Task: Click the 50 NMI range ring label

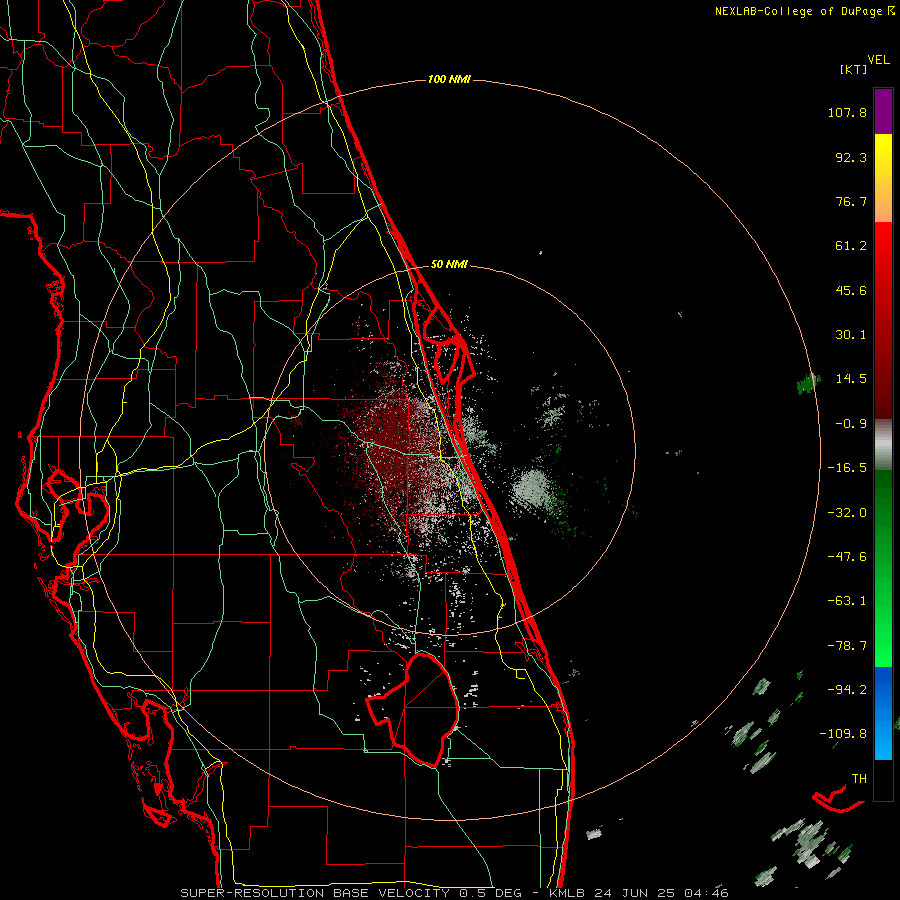Action: click(449, 265)
